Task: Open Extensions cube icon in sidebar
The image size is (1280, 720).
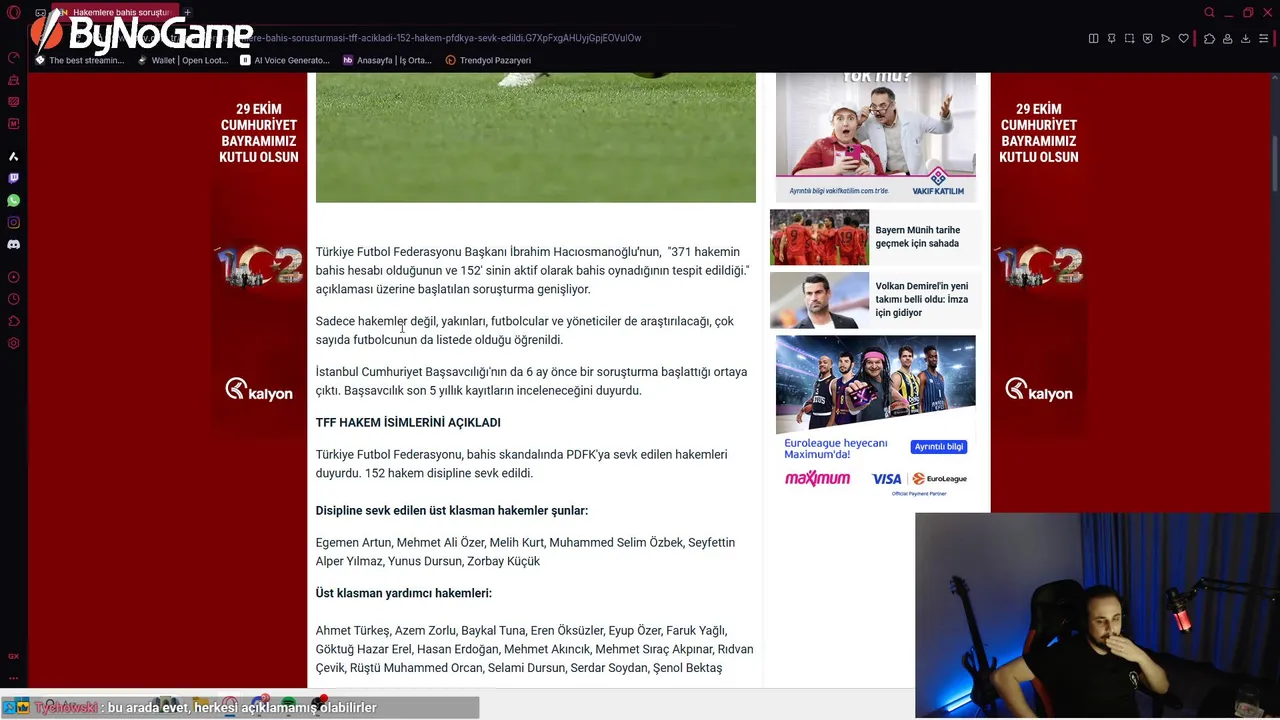Action: [13, 321]
